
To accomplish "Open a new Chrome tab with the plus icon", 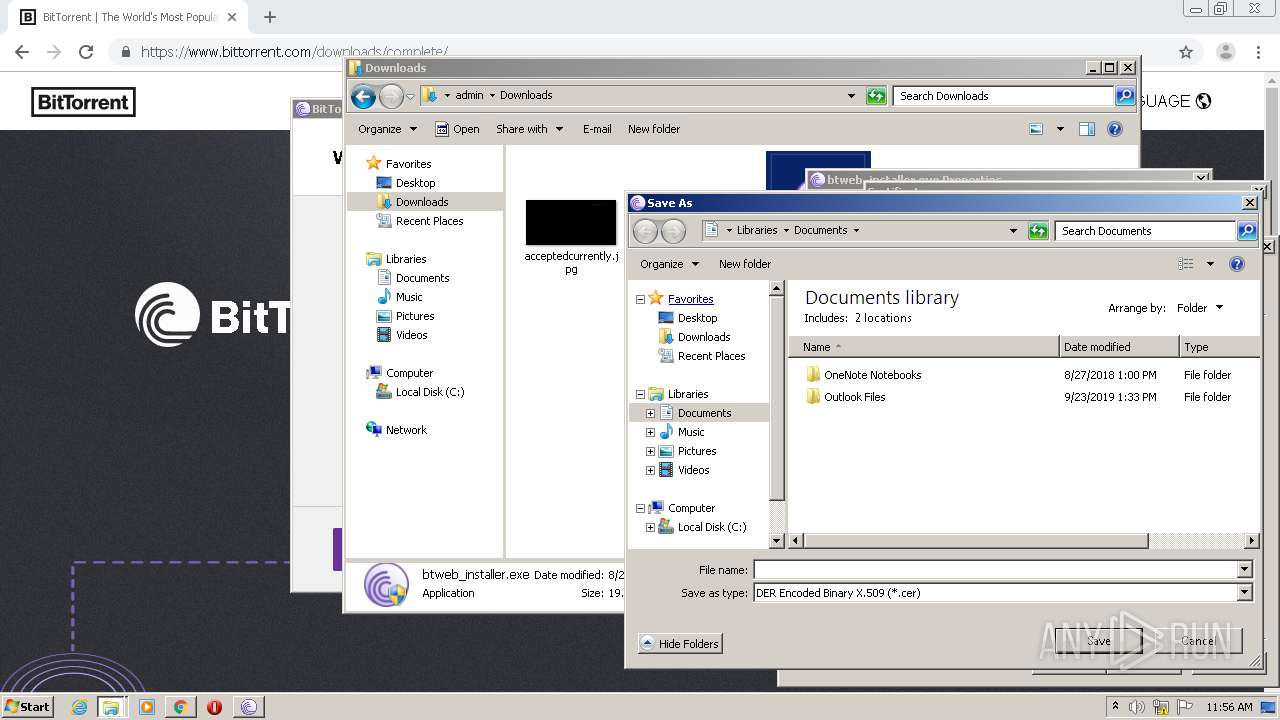I will [270, 17].
